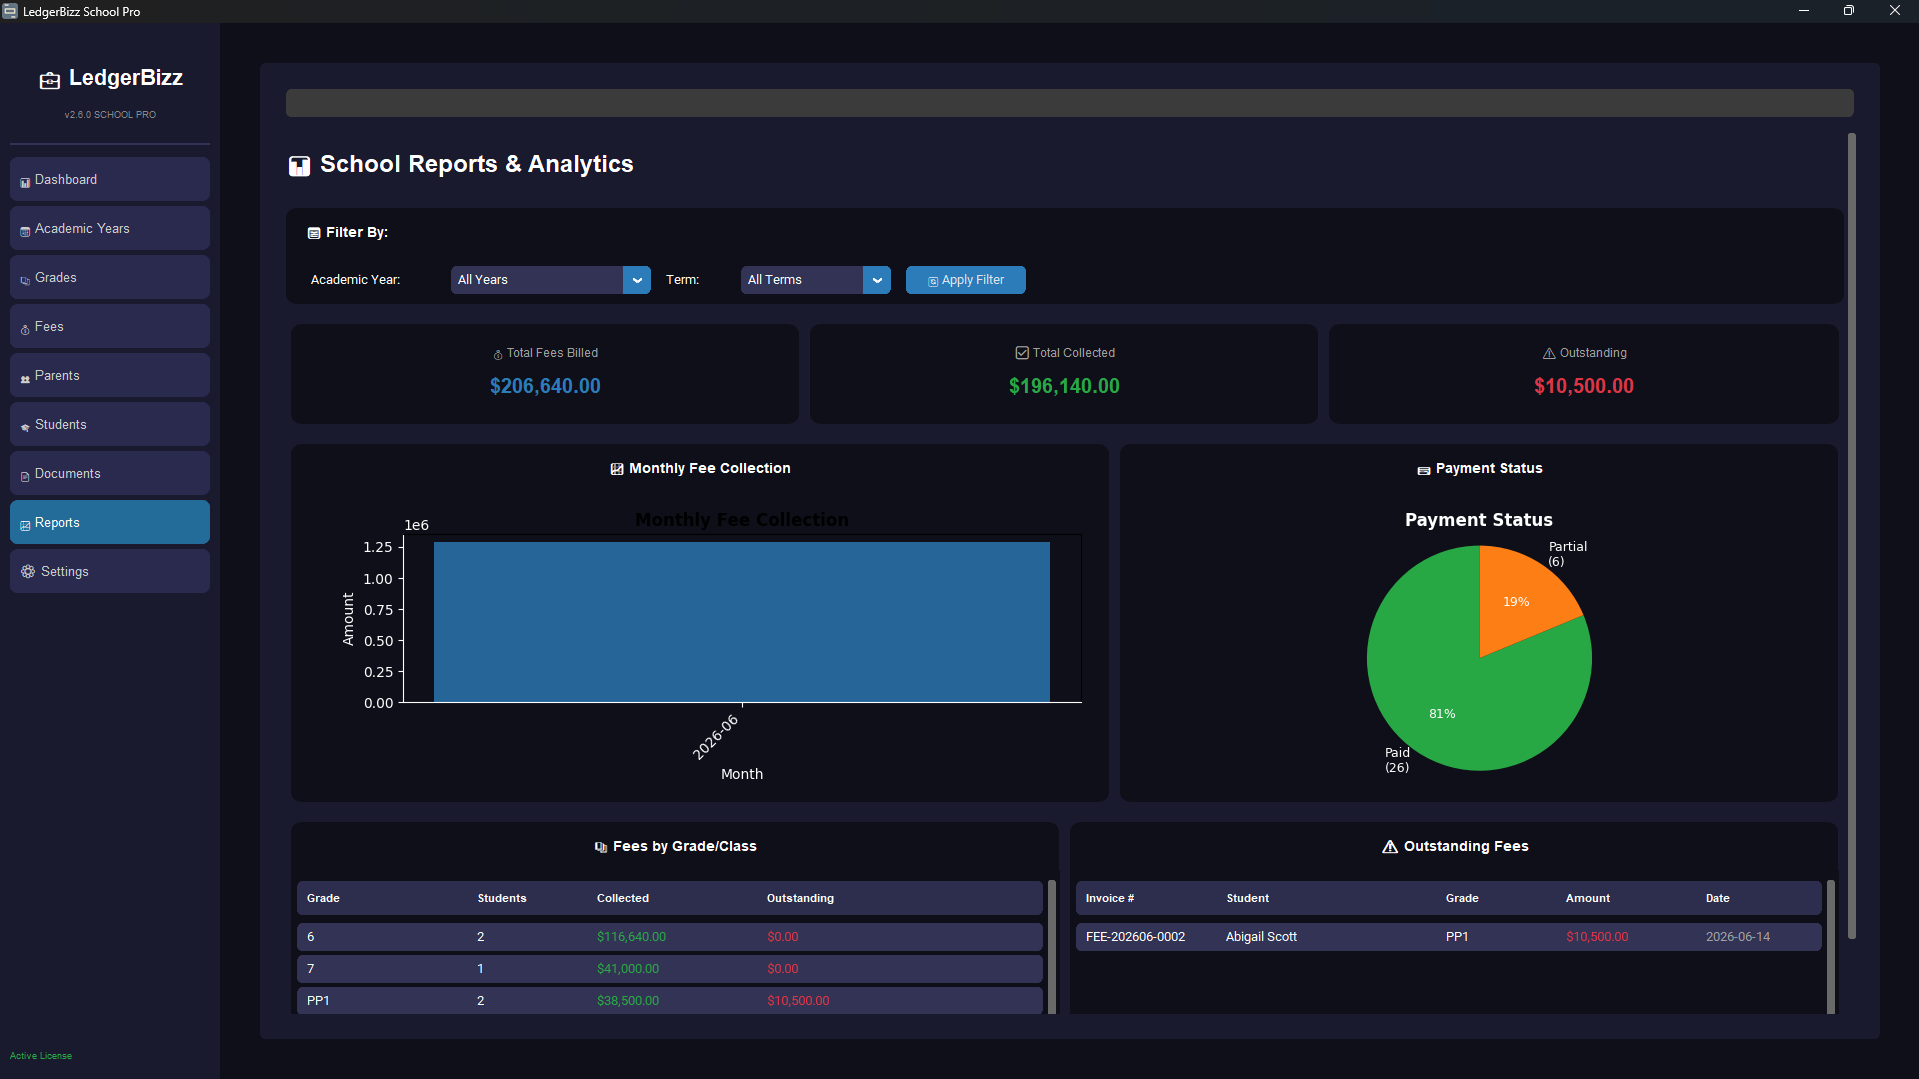The height and width of the screenshot is (1079, 1919).
Task: Click the app icon in title bar
Action: (x=10, y=11)
